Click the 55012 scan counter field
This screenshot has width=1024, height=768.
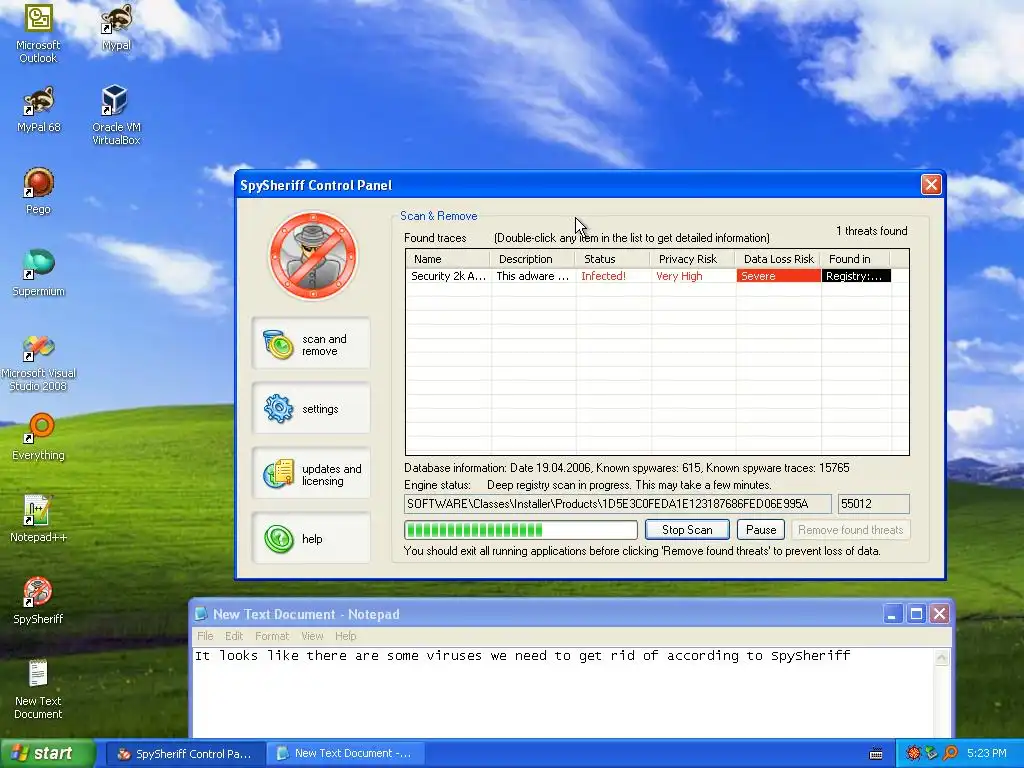tap(873, 504)
